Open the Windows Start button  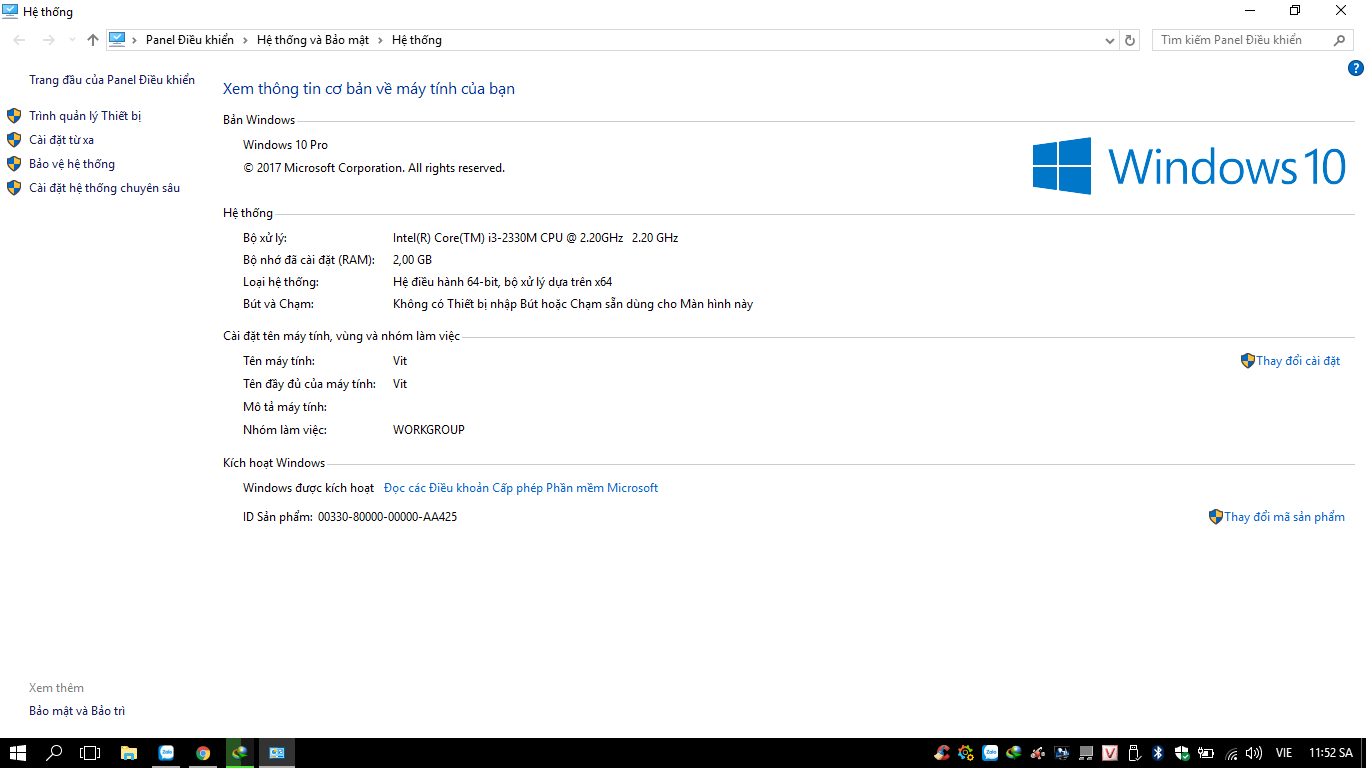click(x=18, y=753)
